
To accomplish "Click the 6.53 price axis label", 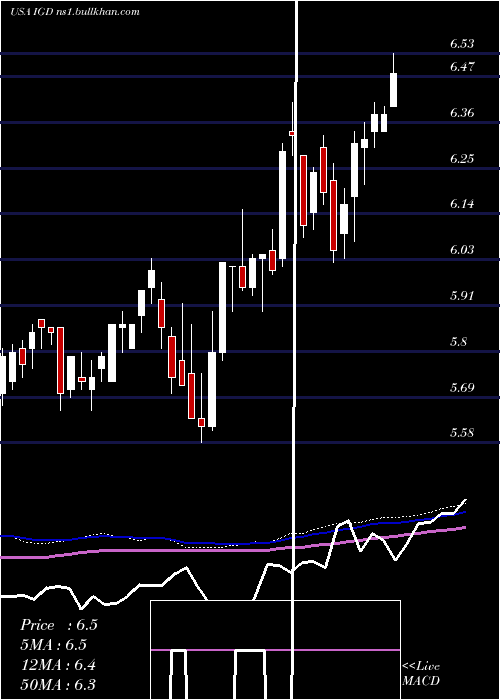I will [462, 44].
